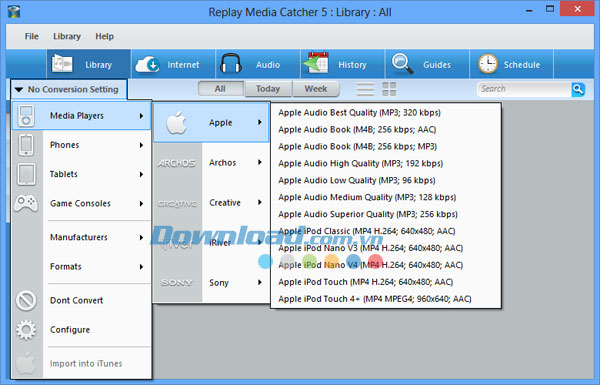This screenshot has height=385, width=600.
Task: Click the Creative logo icon
Action: click(x=177, y=203)
